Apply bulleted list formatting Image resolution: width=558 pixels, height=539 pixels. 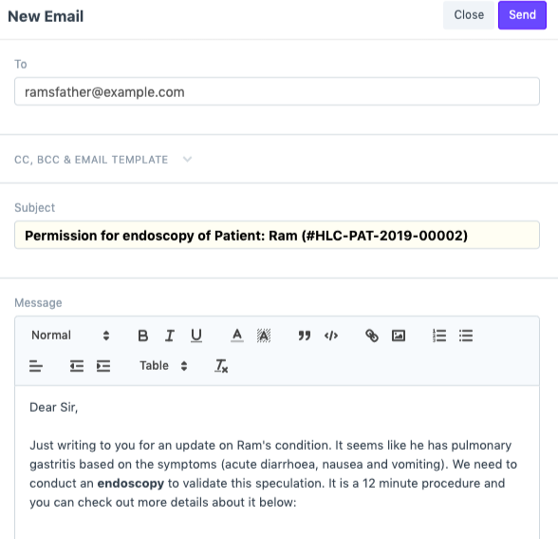[x=466, y=335]
